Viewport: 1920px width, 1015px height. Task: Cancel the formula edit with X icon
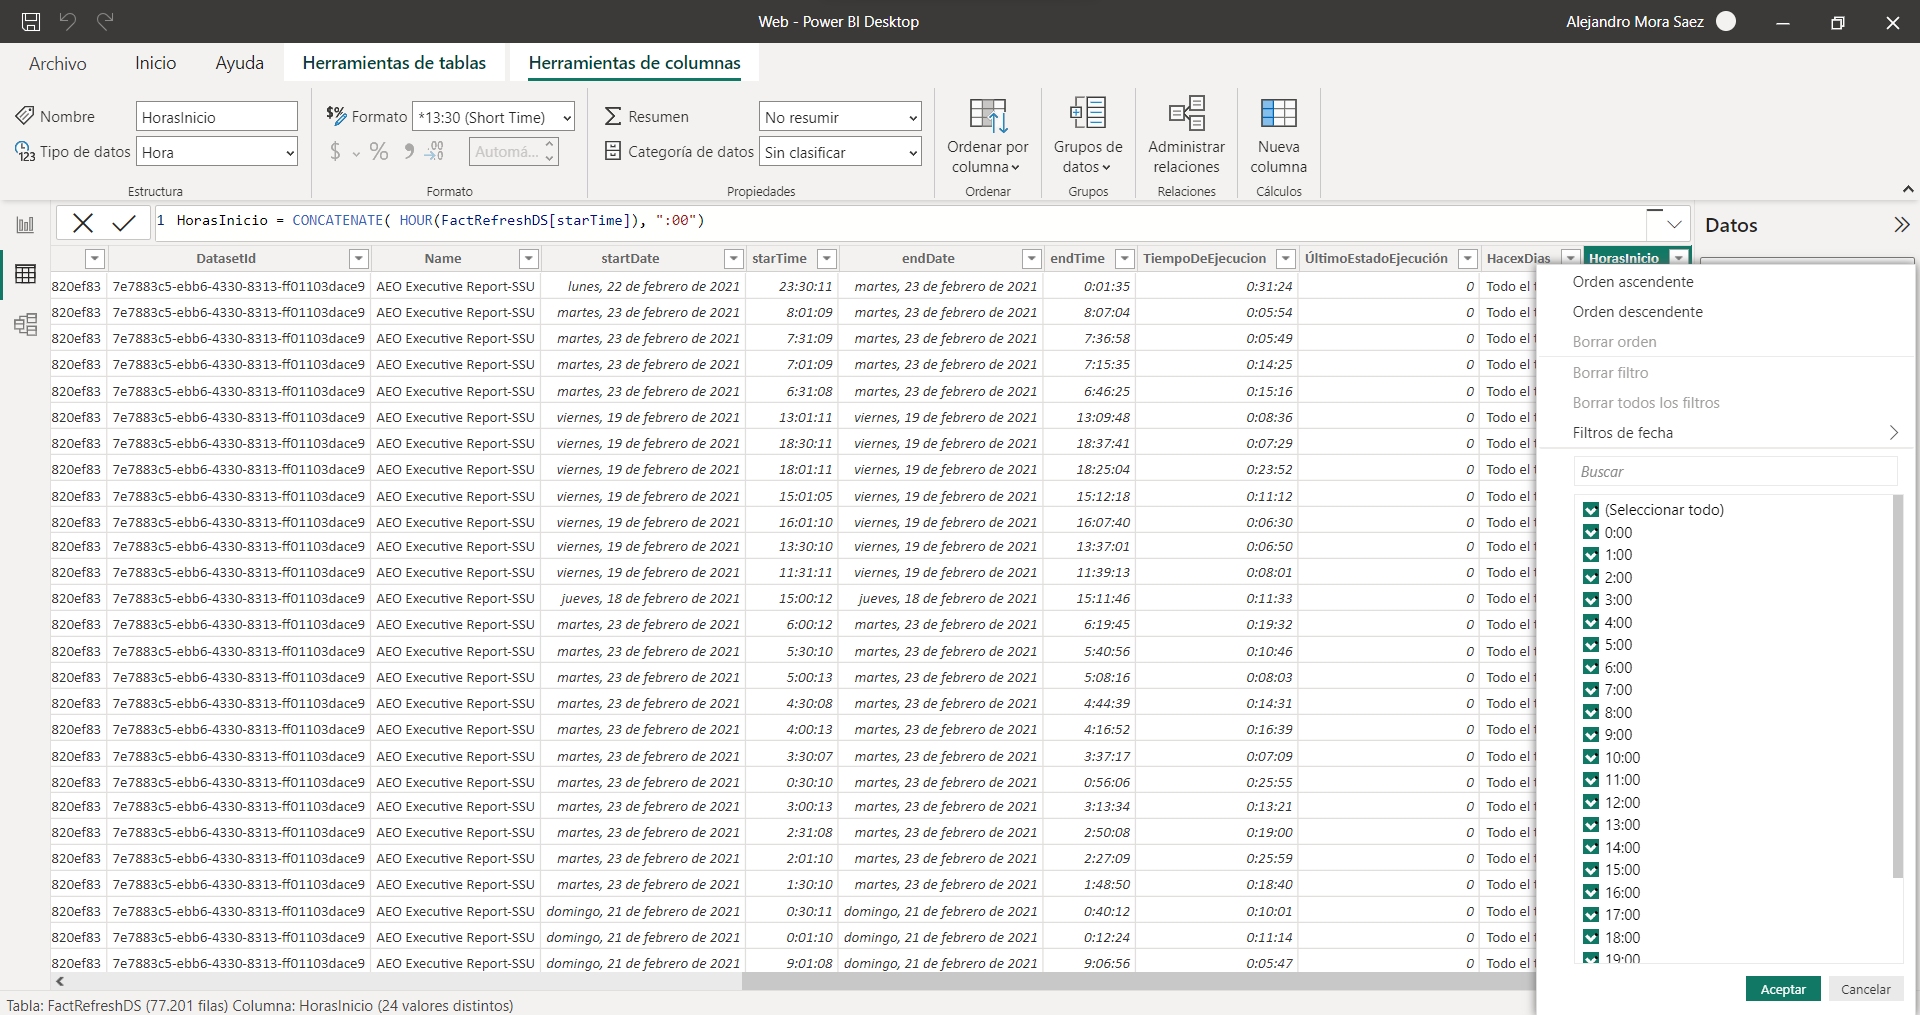pos(83,223)
